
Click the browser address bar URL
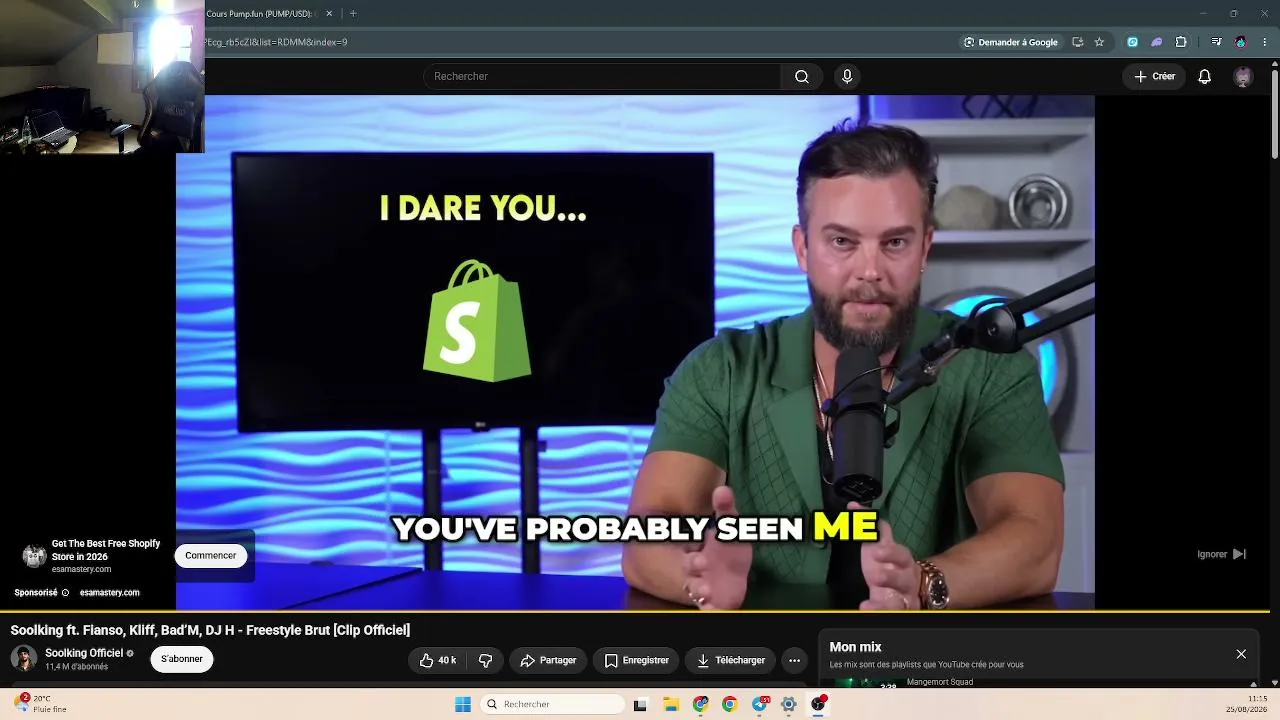(x=276, y=42)
